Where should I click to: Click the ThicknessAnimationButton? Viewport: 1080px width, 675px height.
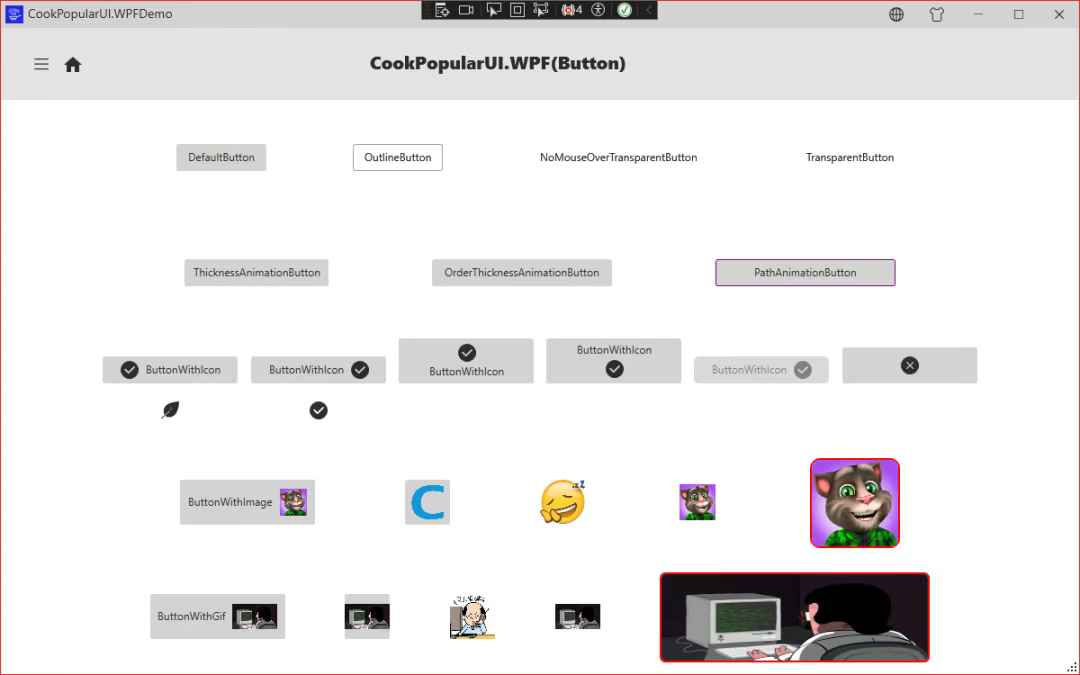pyautogui.click(x=256, y=273)
